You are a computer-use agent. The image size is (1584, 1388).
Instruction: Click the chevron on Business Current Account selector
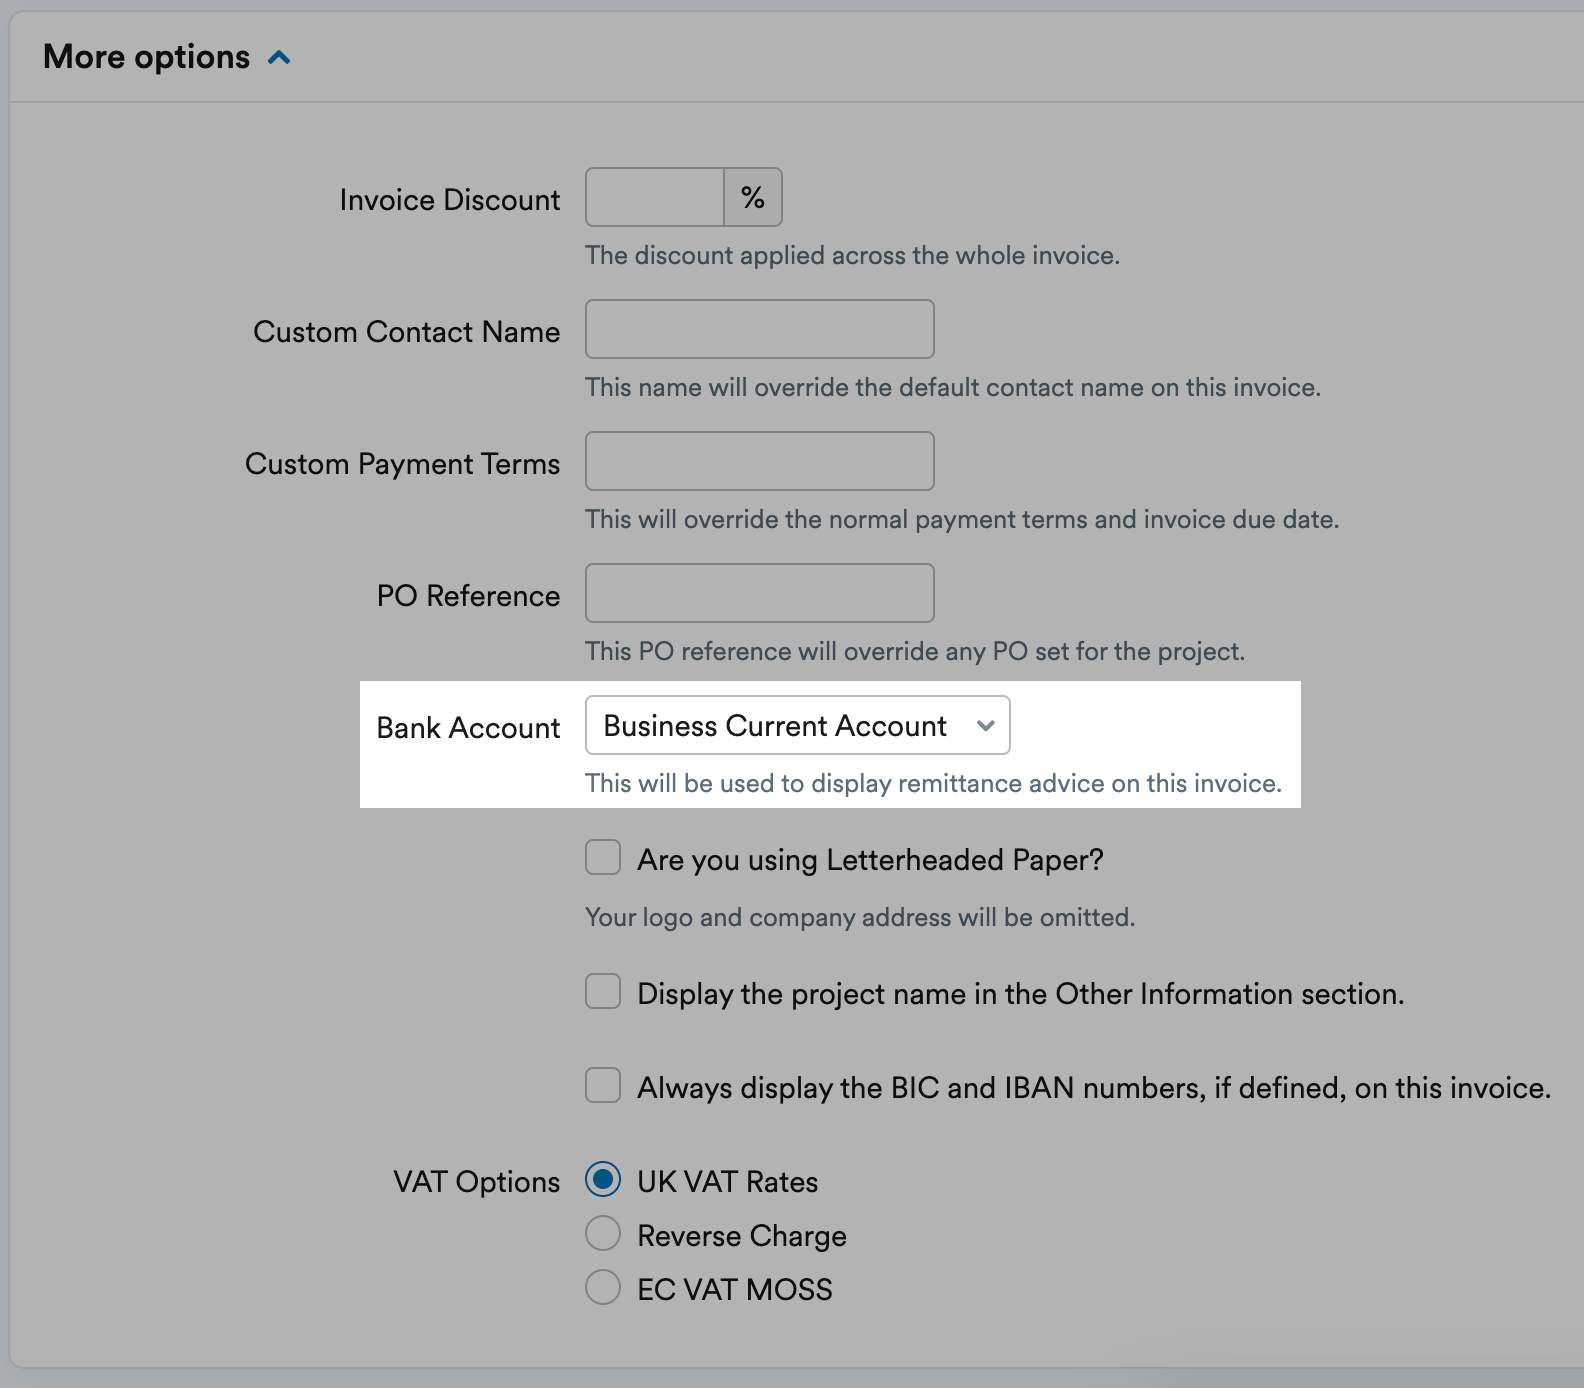(986, 725)
